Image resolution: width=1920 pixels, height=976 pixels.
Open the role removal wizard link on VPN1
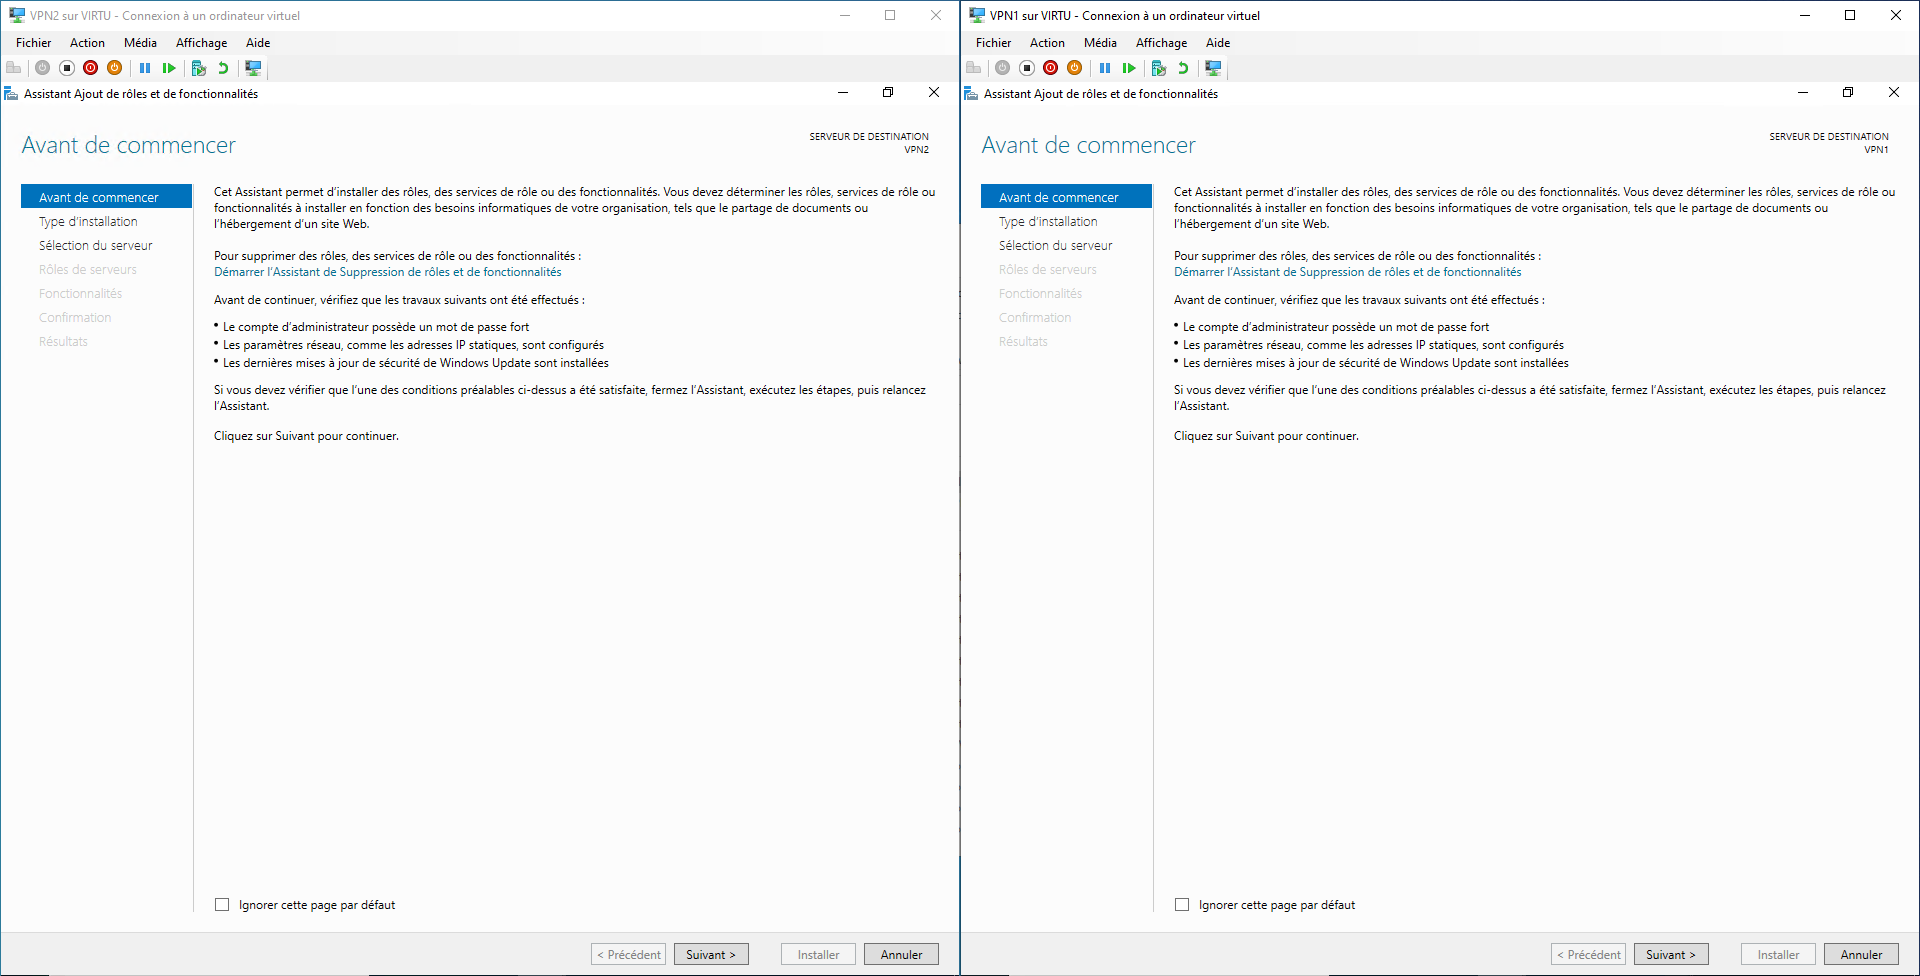(x=1347, y=272)
